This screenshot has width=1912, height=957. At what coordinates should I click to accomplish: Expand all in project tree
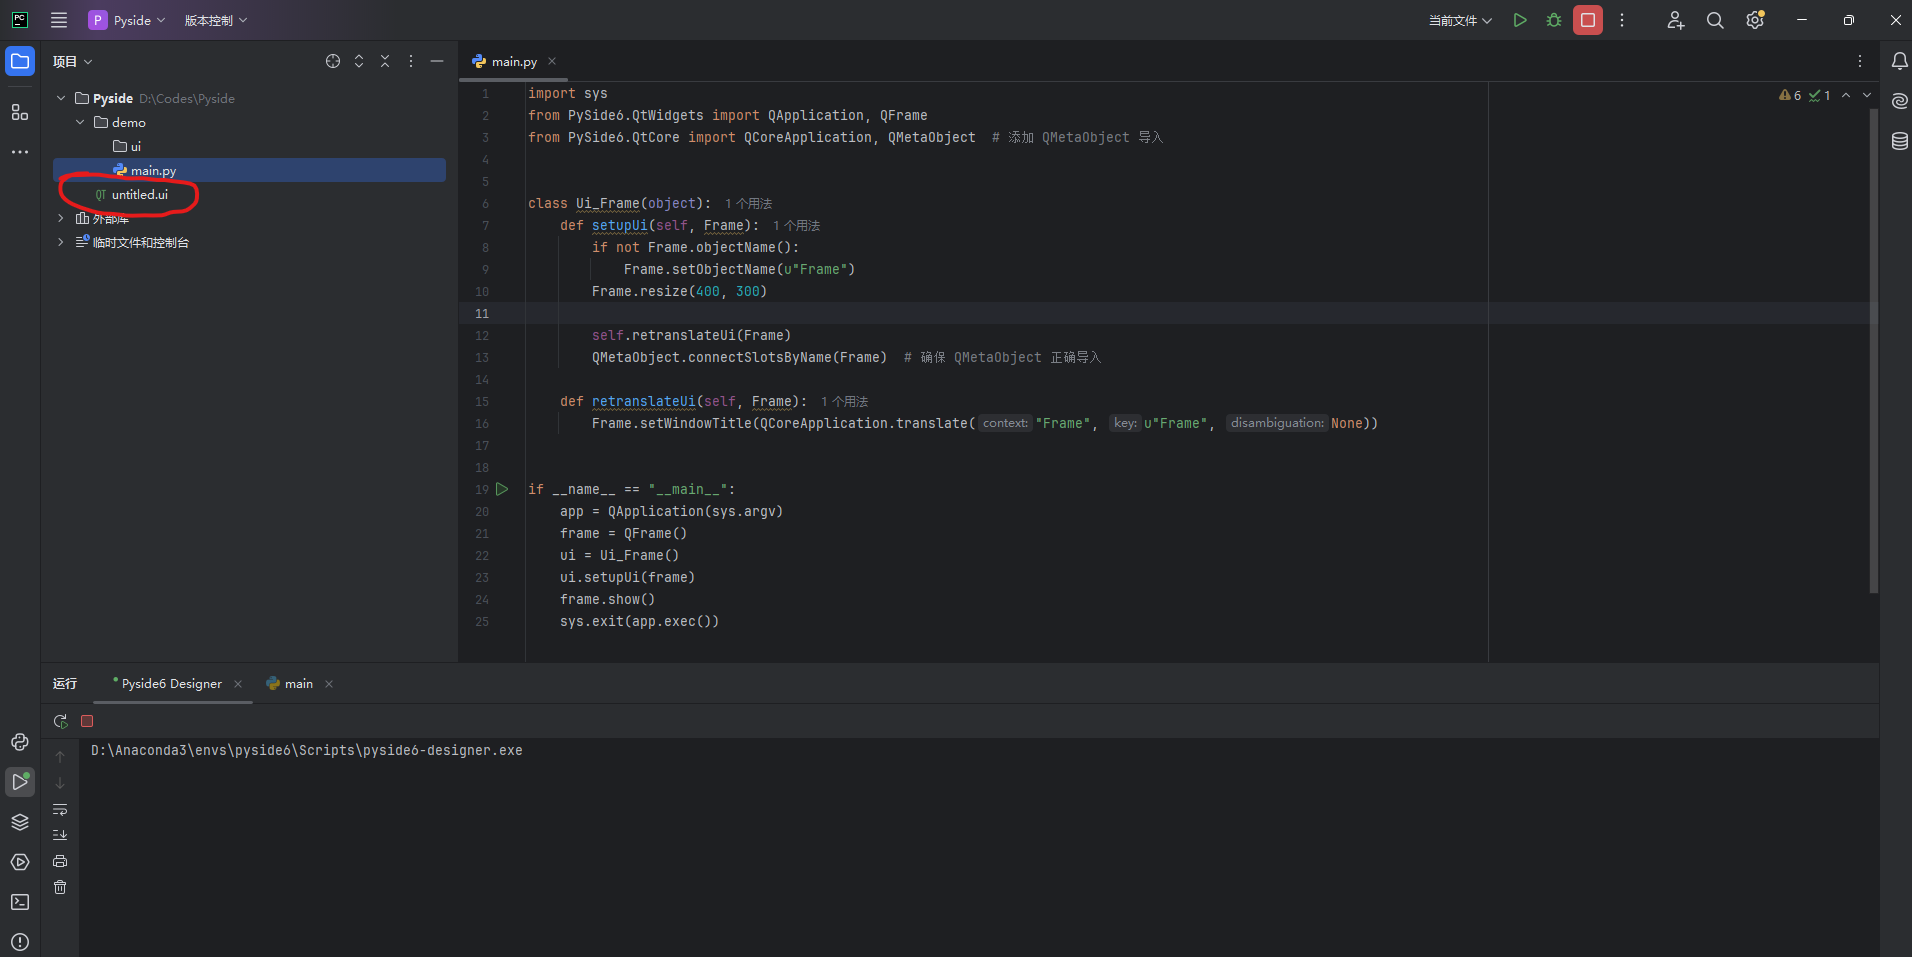pyautogui.click(x=359, y=61)
